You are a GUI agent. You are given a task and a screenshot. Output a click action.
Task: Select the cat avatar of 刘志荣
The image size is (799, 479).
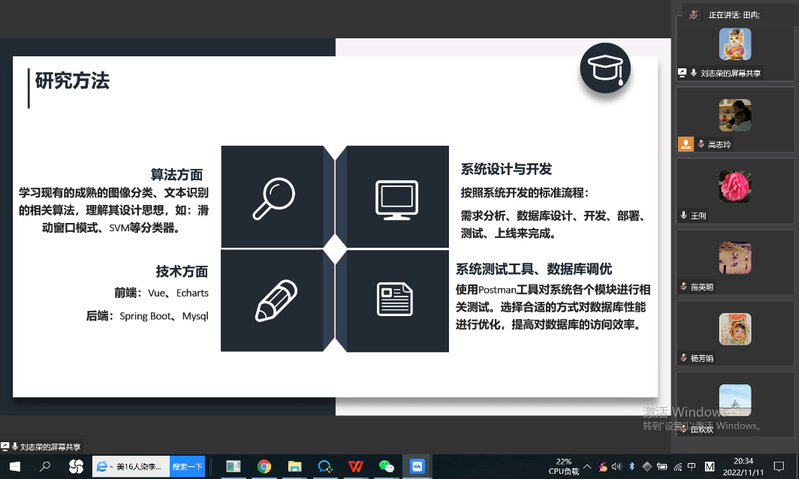[735, 44]
